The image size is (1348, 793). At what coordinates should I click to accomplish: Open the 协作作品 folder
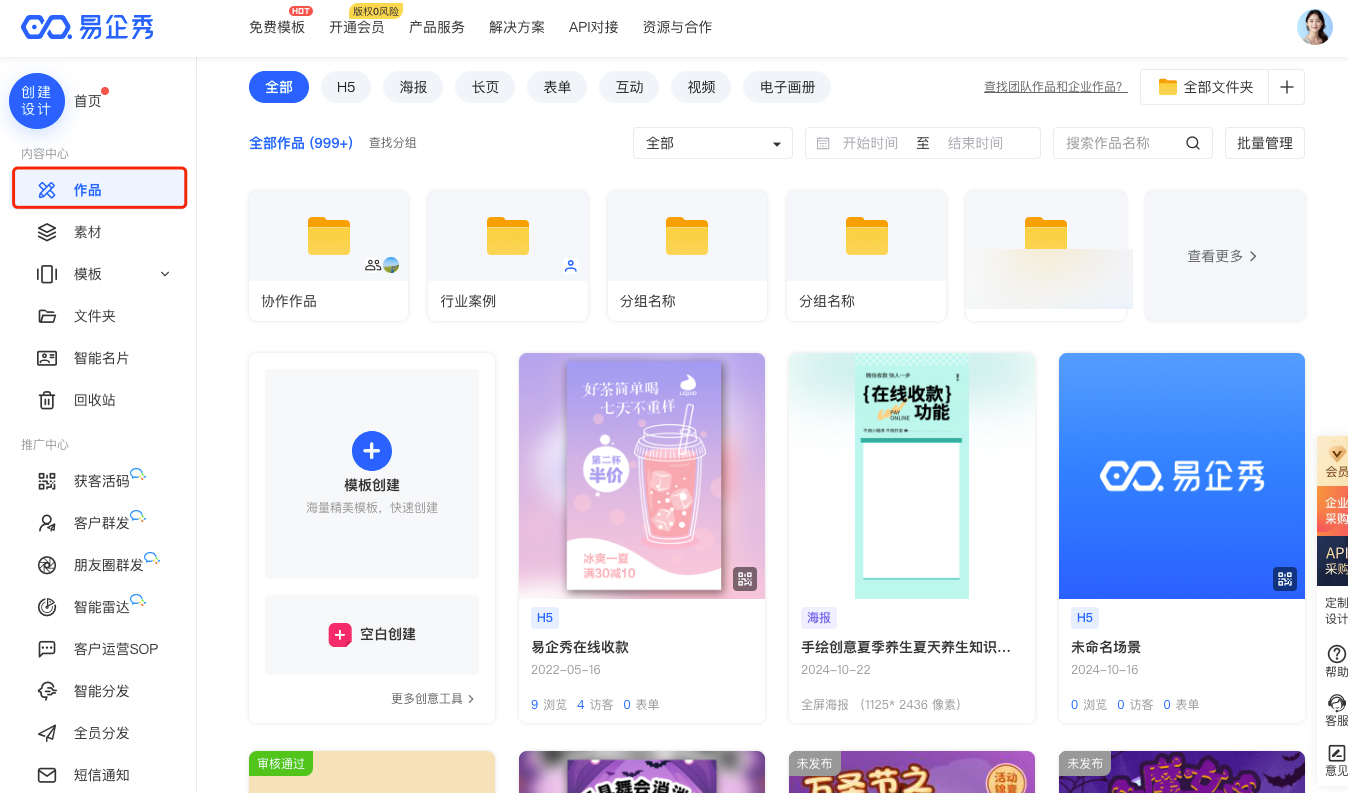(328, 256)
